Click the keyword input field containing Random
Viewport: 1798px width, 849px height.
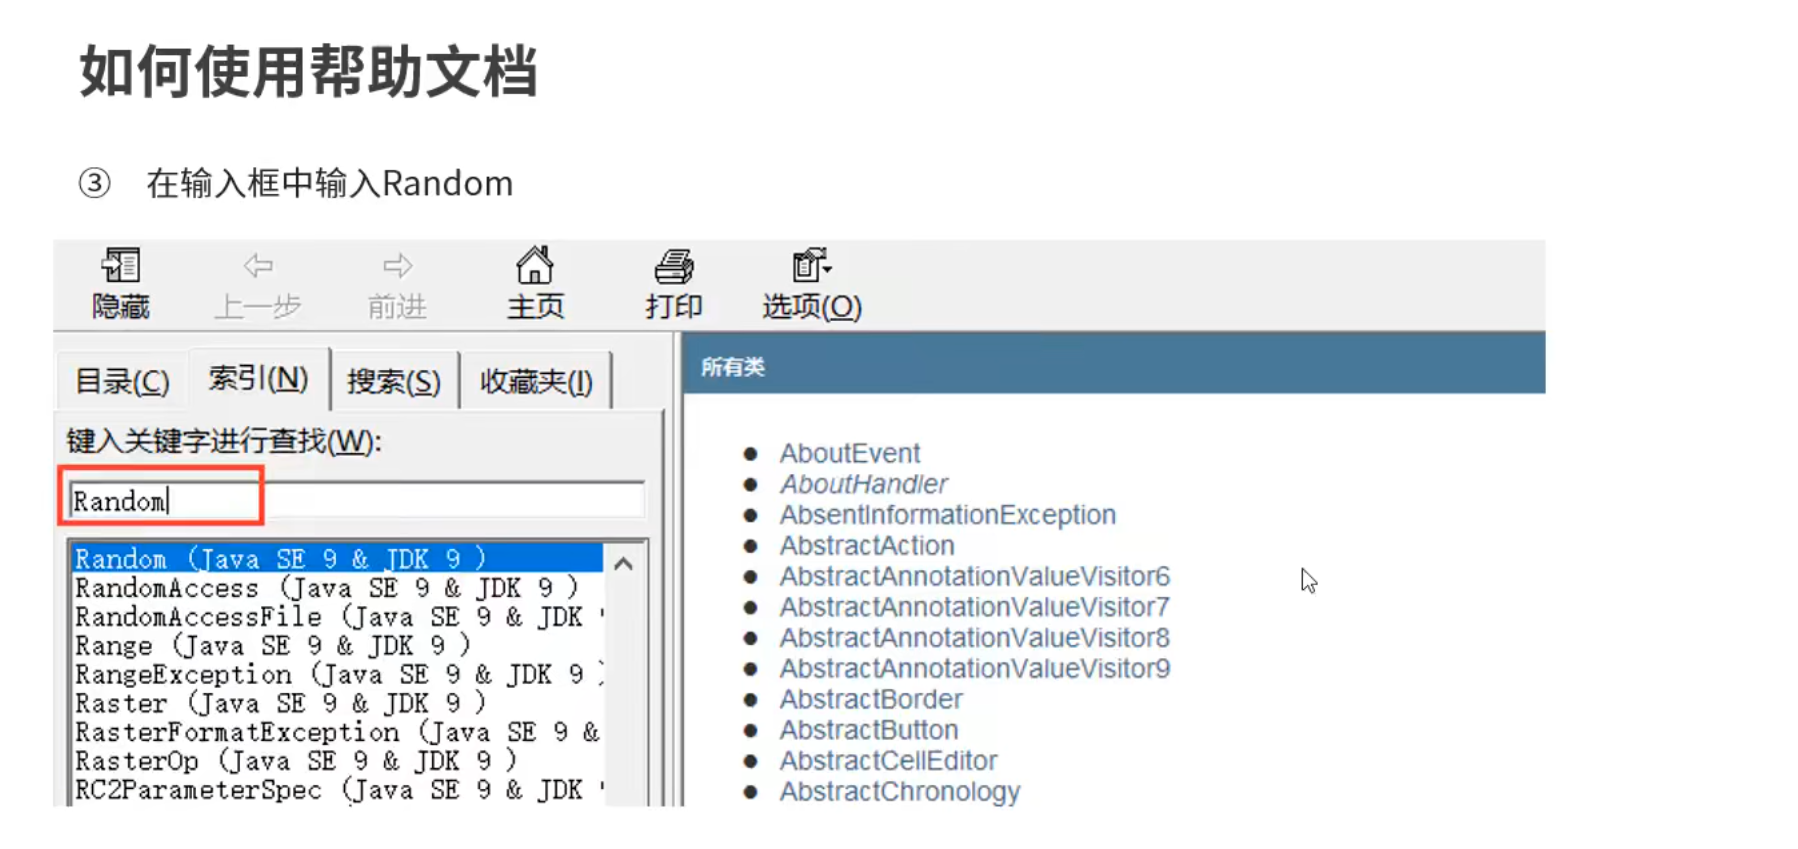357,500
